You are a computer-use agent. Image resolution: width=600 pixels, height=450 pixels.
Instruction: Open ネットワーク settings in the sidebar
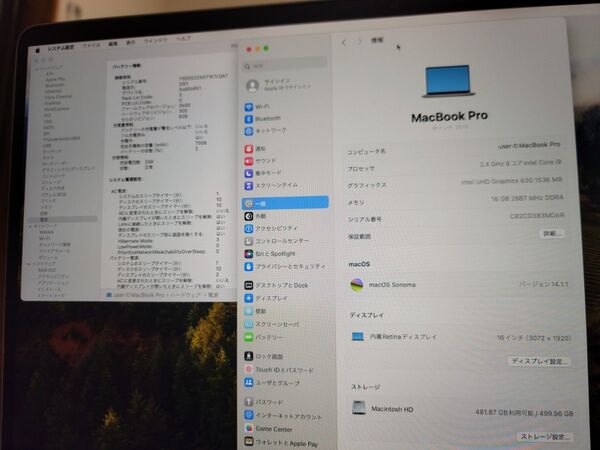[x=266, y=131]
